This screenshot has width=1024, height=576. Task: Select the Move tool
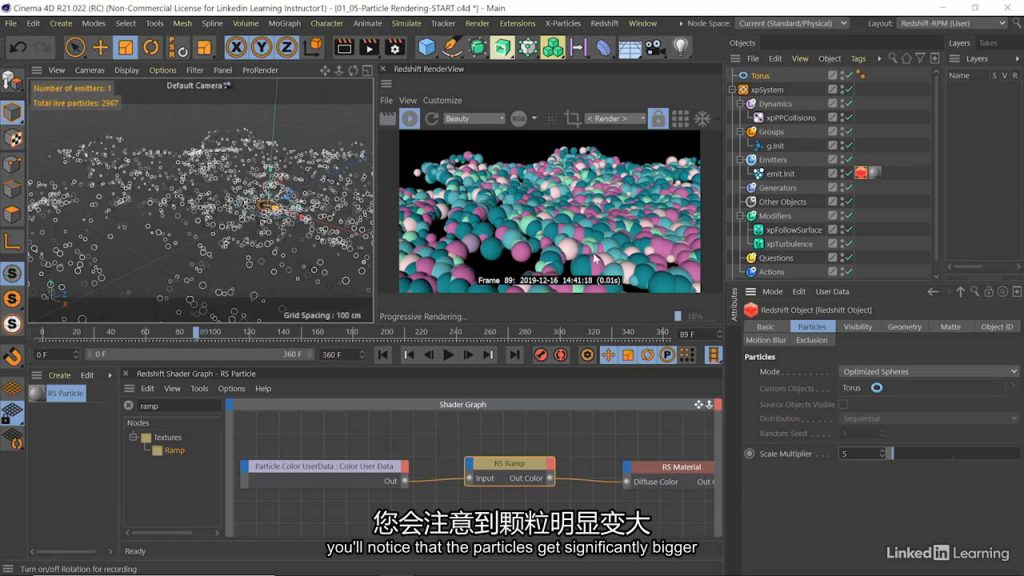(x=101, y=47)
